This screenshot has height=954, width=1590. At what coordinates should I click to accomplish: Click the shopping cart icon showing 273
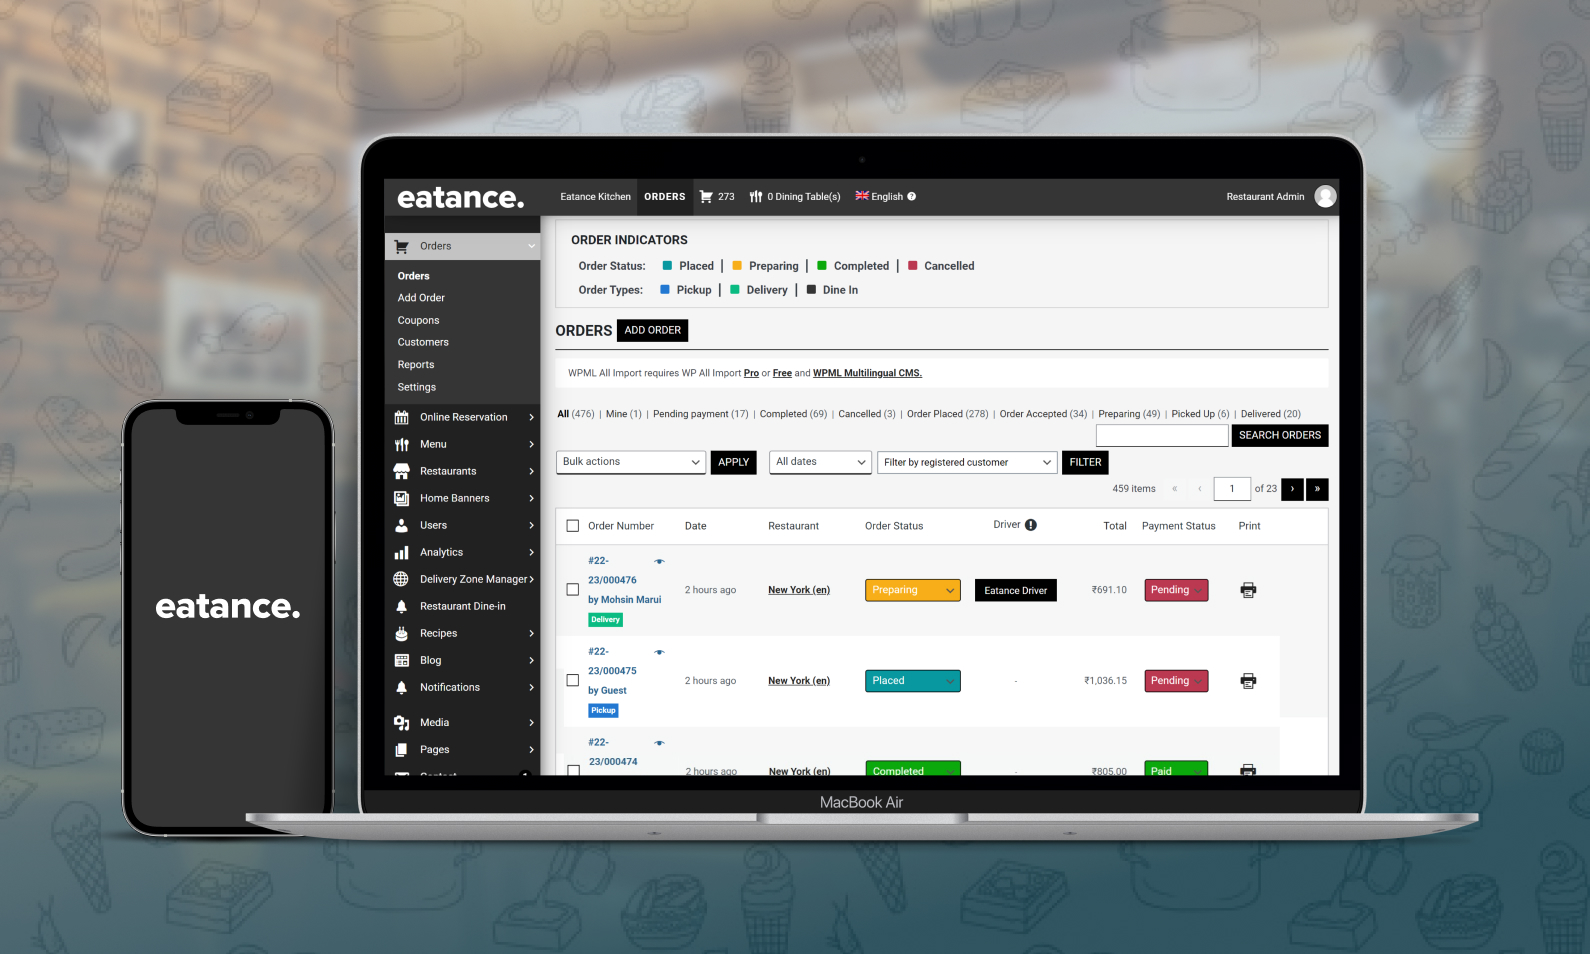[x=706, y=197]
